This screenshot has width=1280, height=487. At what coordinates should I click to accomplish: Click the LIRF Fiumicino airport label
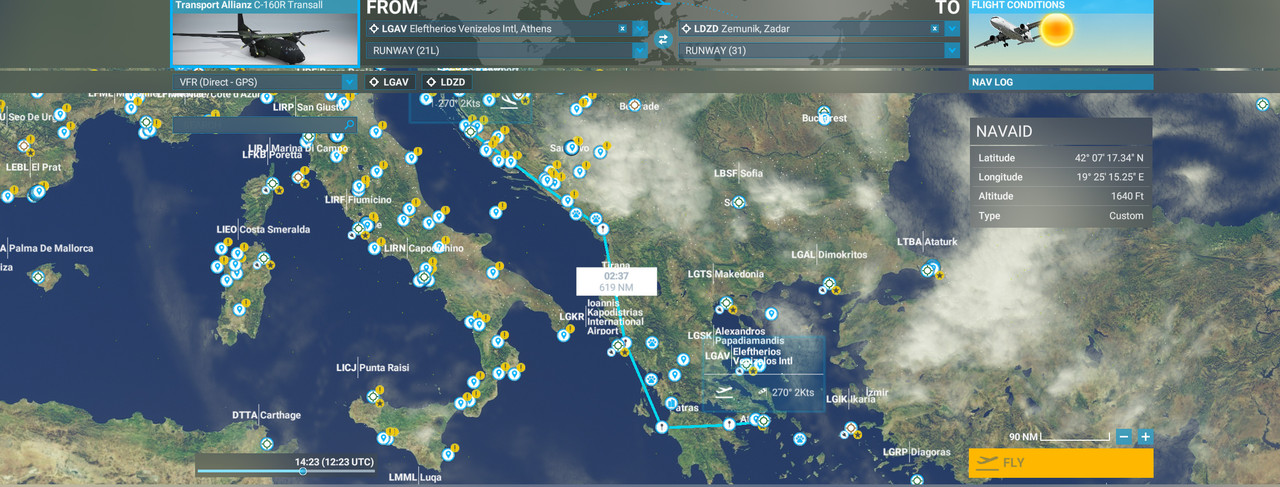point(358,200)
